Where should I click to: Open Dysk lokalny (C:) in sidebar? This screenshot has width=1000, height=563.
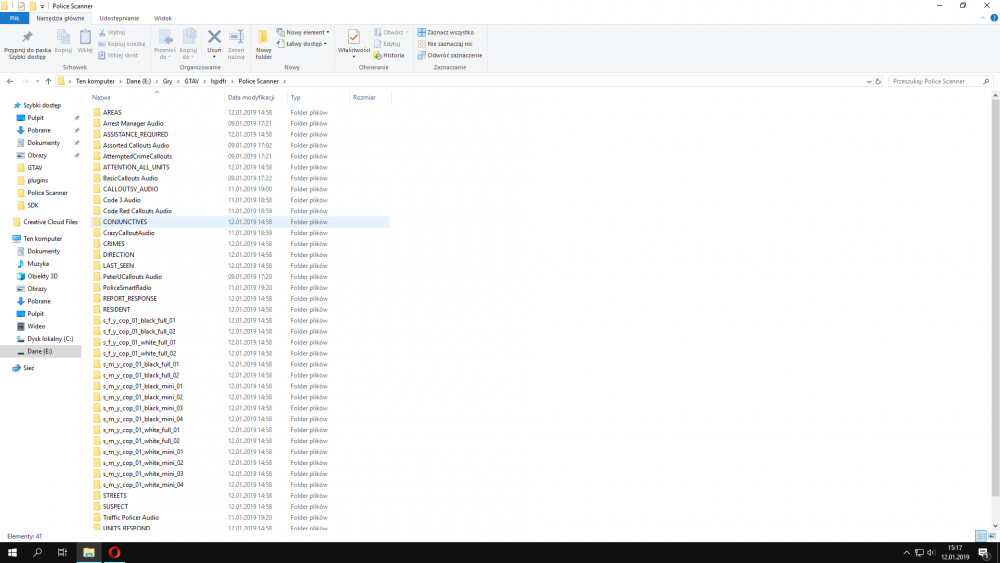50,339
